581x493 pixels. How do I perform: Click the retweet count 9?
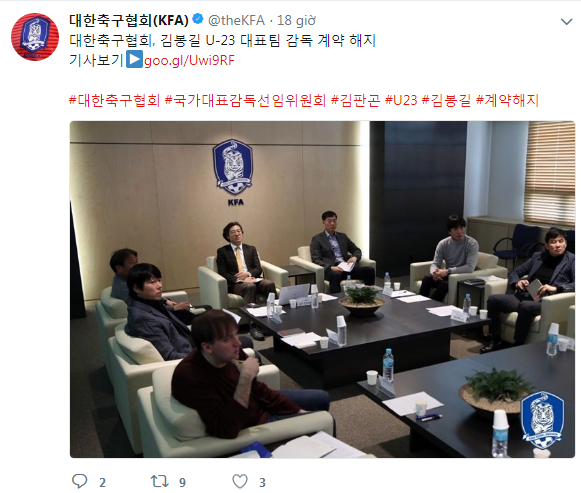(182, 482)
